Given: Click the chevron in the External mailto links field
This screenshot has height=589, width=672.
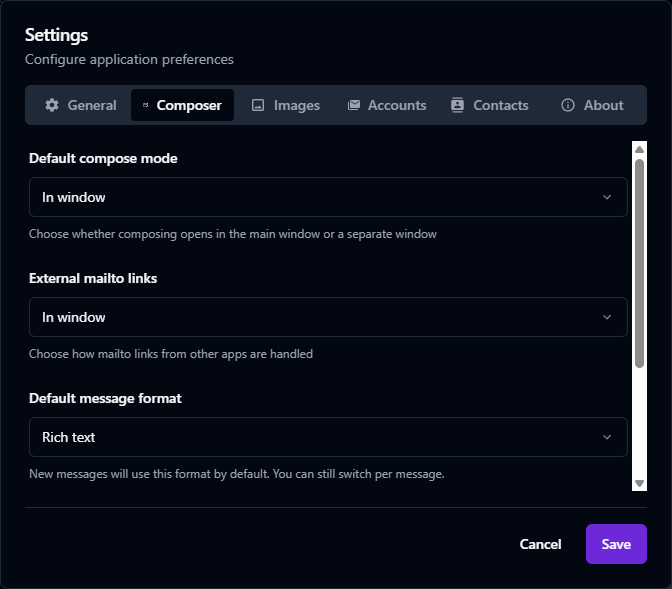Looking at the screenshot, I should [607, 317].
